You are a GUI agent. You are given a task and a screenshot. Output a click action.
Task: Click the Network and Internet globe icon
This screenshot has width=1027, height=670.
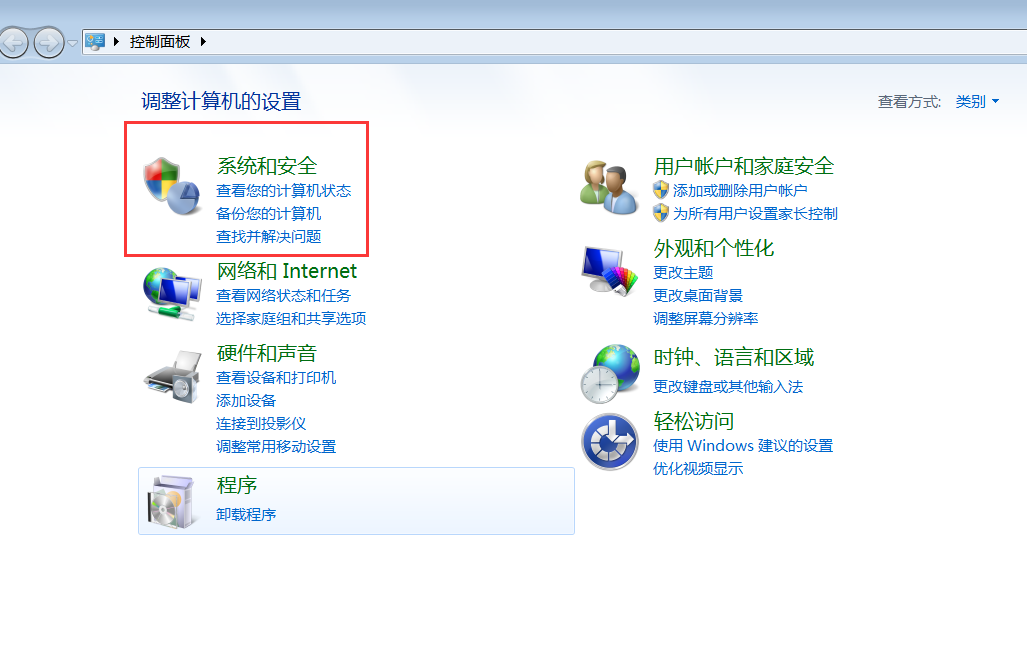[172, 294]
